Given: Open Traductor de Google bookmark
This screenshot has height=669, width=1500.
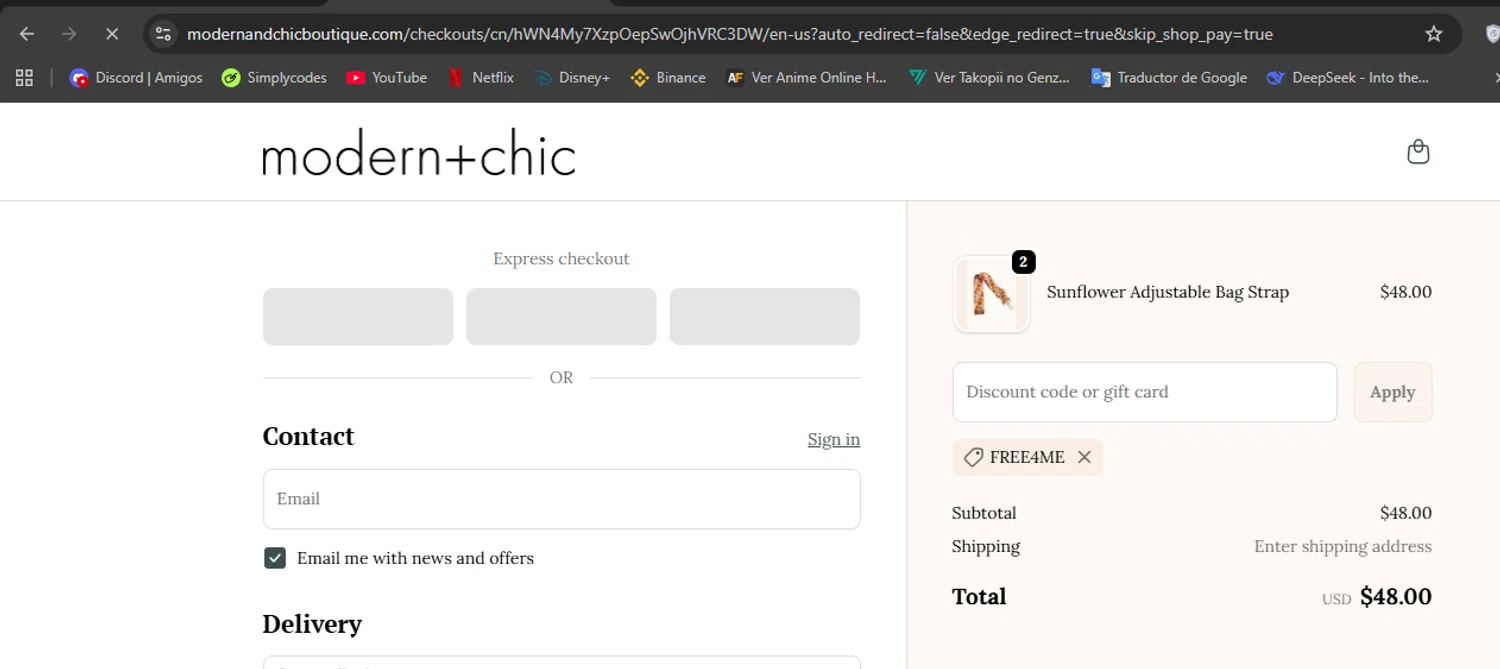Looking at the screenshot, I should pos(1169,77).
